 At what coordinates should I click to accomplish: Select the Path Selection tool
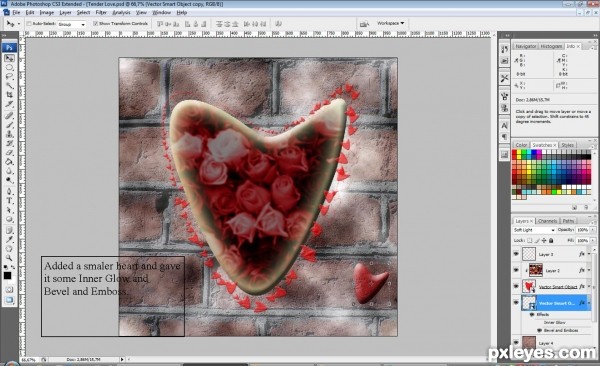coord(9,210)
